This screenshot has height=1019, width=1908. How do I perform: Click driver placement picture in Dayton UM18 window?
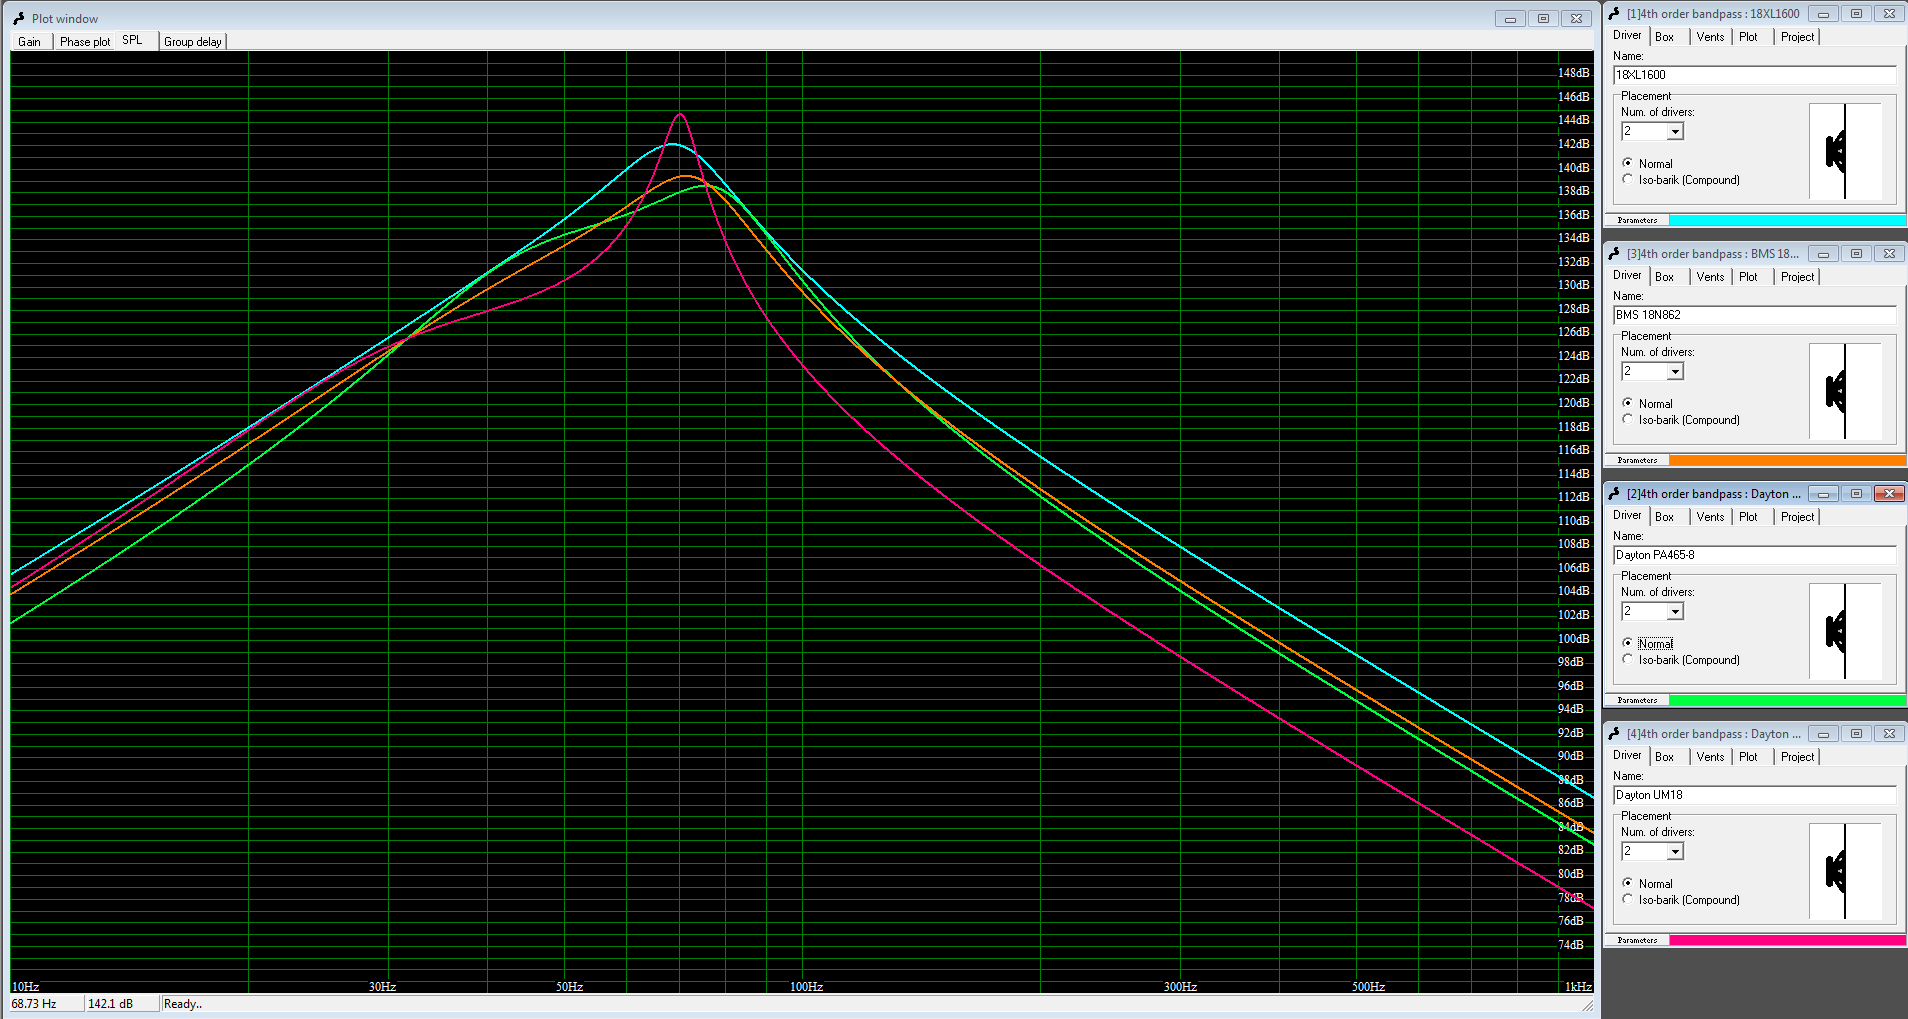tap(1845, 872)
